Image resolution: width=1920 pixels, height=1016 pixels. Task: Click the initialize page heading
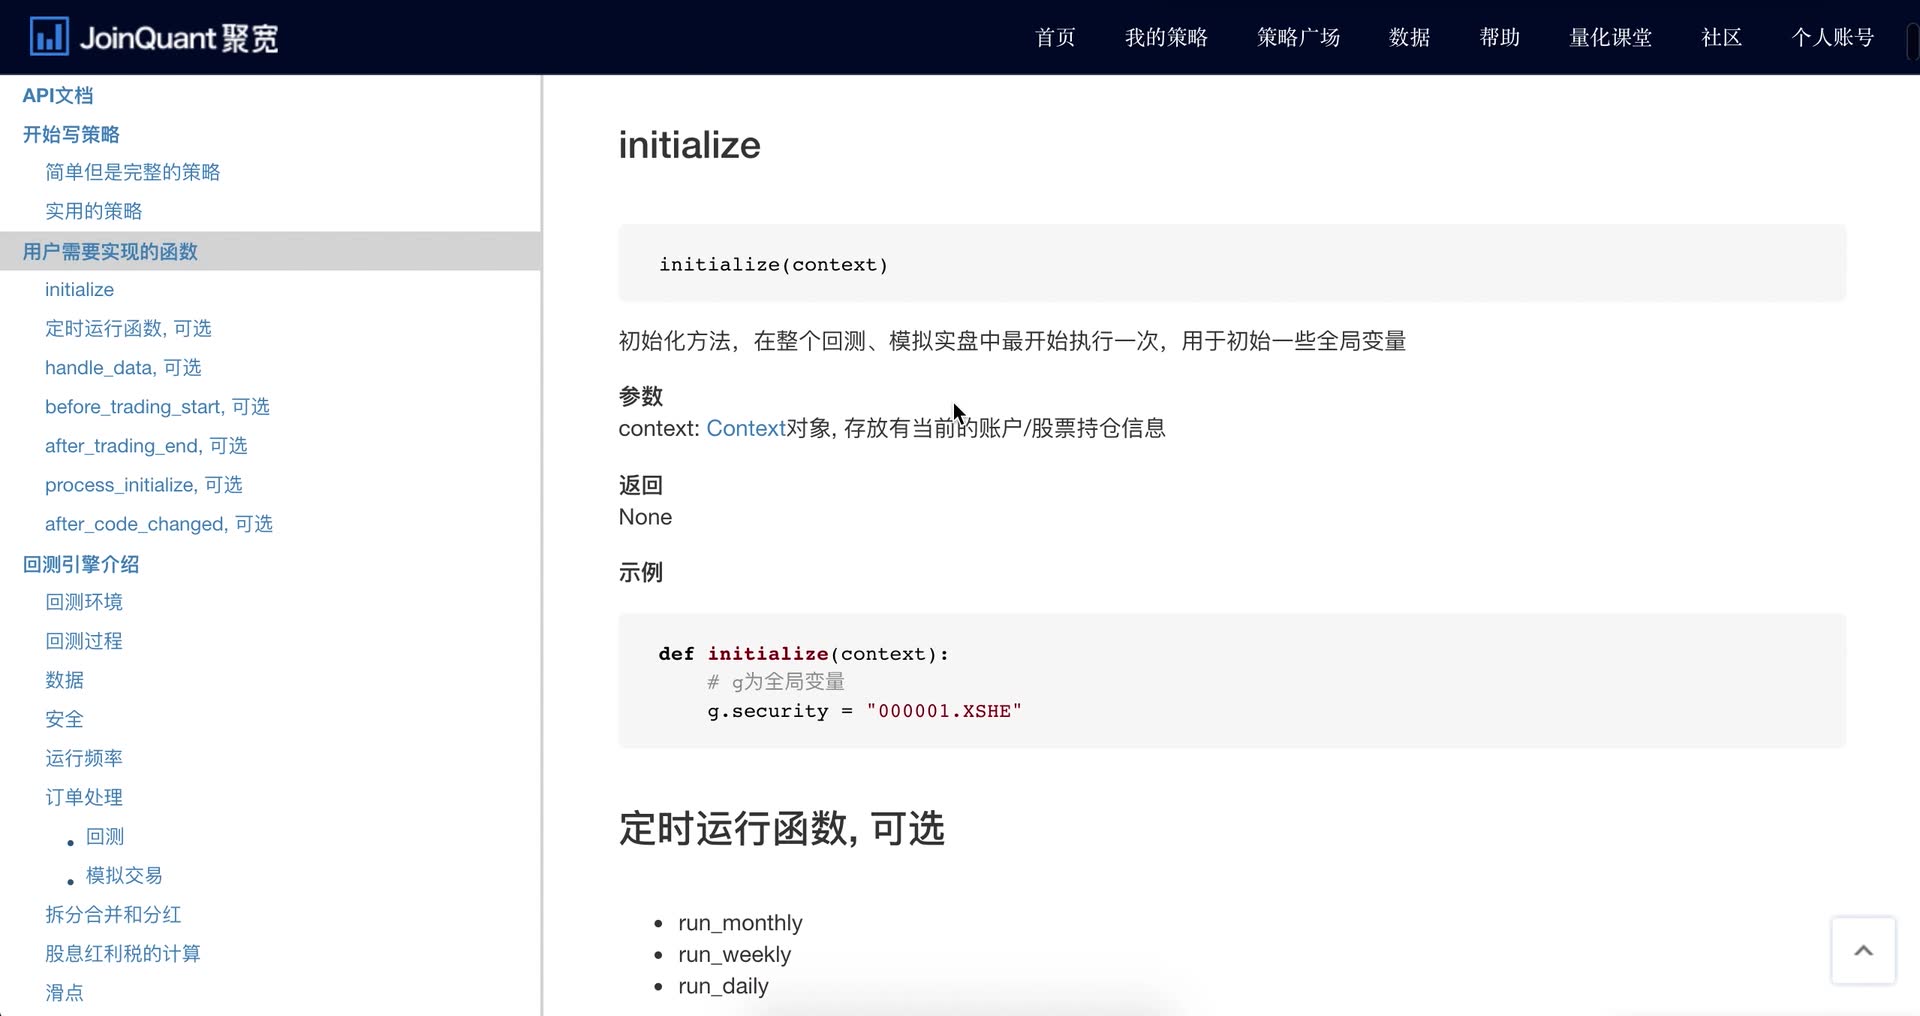pos(689,145)
